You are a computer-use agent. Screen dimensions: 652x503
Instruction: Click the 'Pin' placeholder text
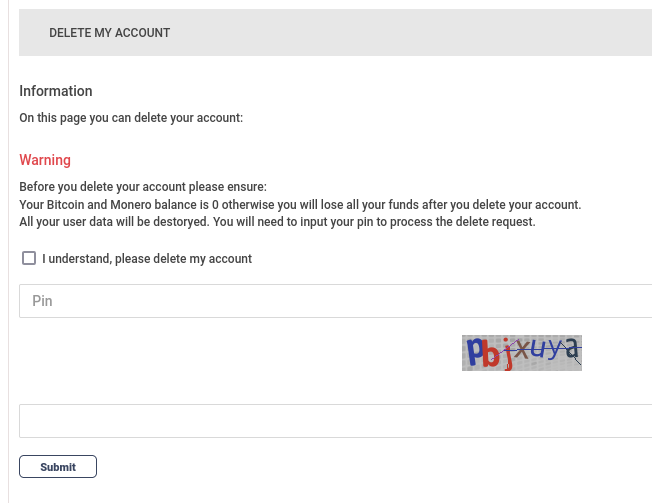[42, 301]
